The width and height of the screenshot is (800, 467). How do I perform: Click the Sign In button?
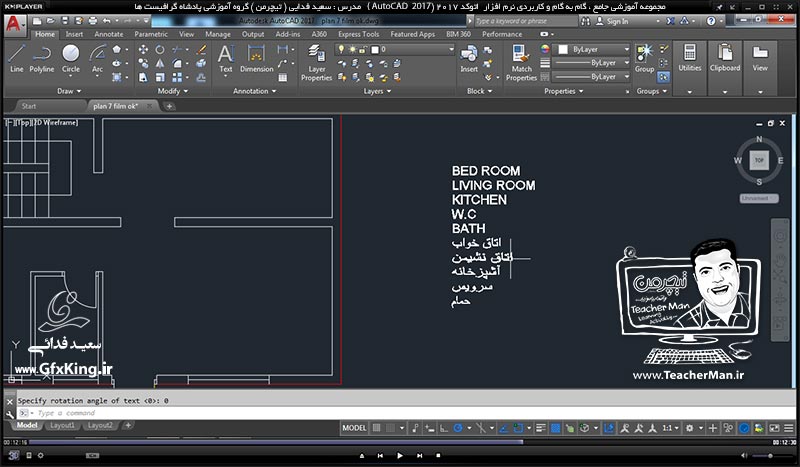[612, 21]
